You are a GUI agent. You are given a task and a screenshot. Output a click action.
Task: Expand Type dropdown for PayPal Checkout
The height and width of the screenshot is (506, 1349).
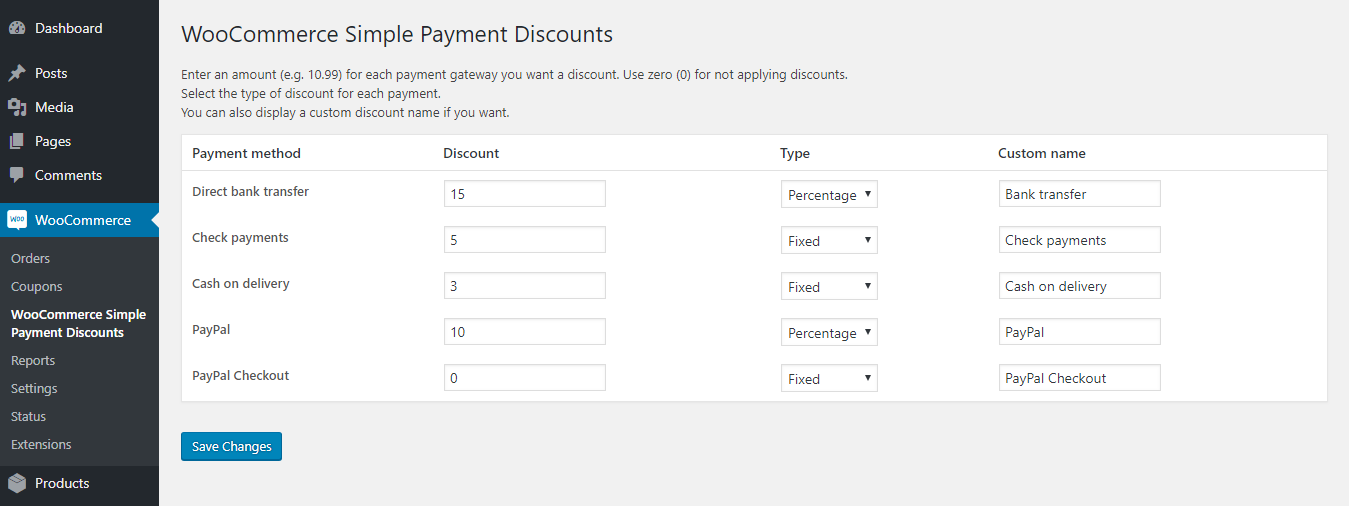coord(829,379)
